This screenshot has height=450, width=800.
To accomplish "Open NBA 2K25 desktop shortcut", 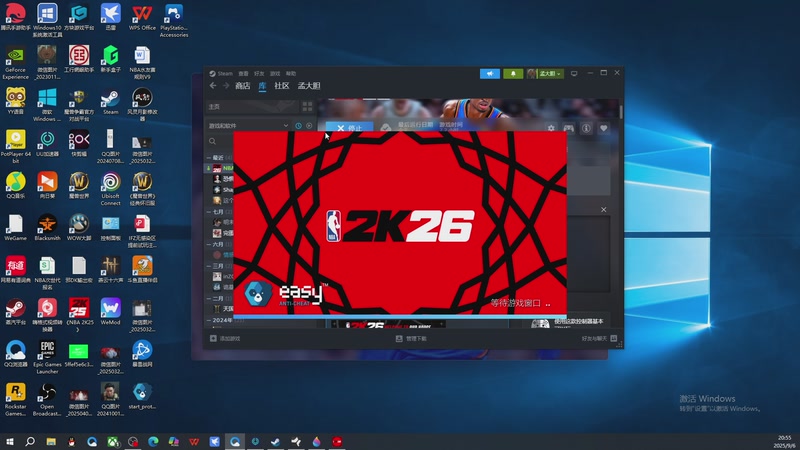I will pyautogui.click(x=79, y=315).
